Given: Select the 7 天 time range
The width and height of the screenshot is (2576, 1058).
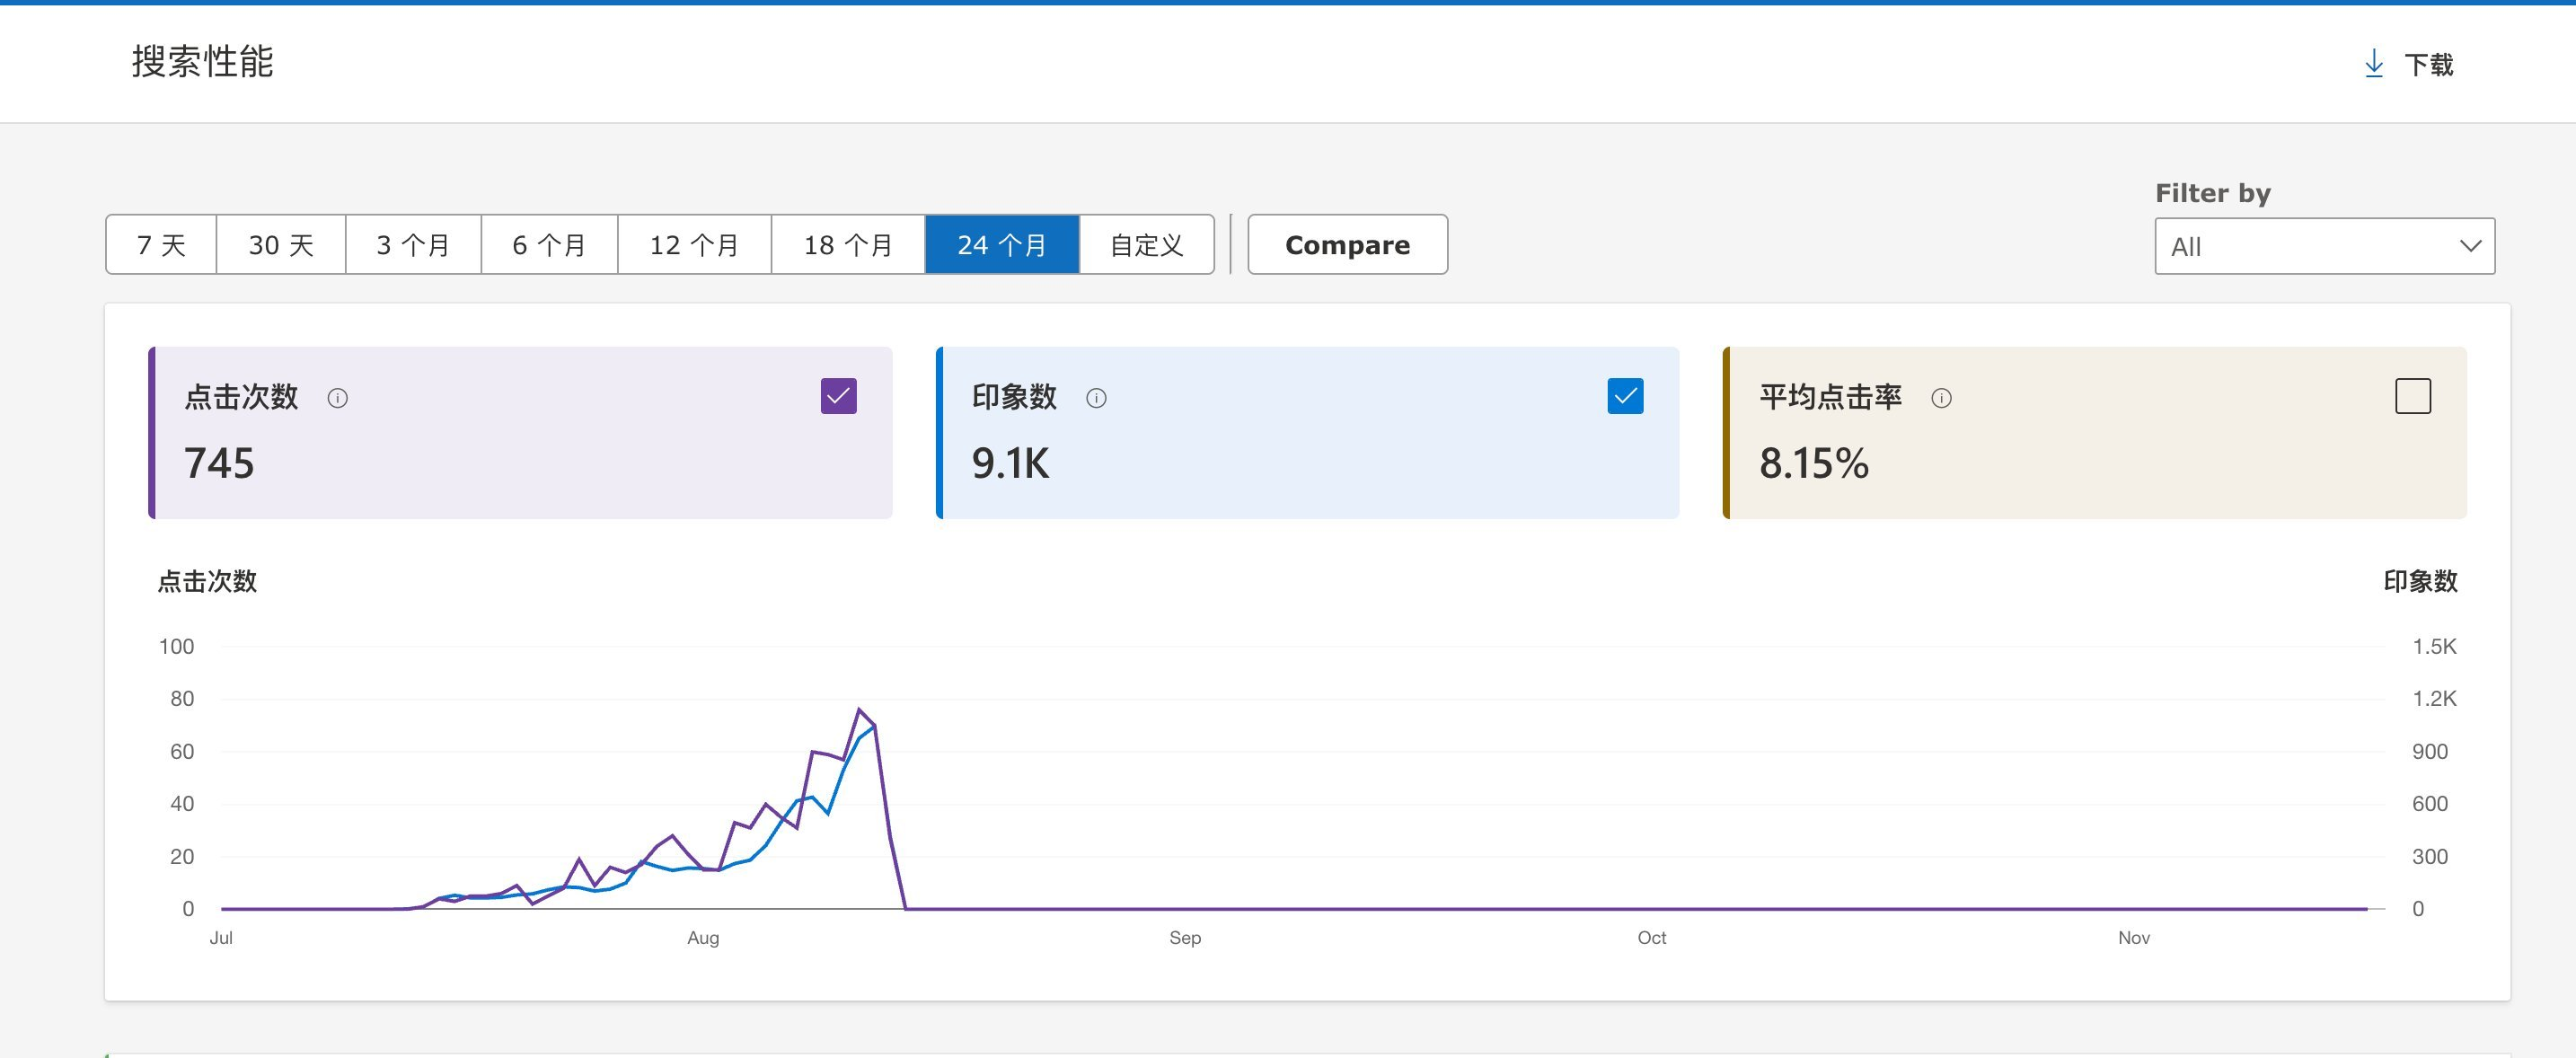Looking at the screenshot, I should (x=161, y=244).
